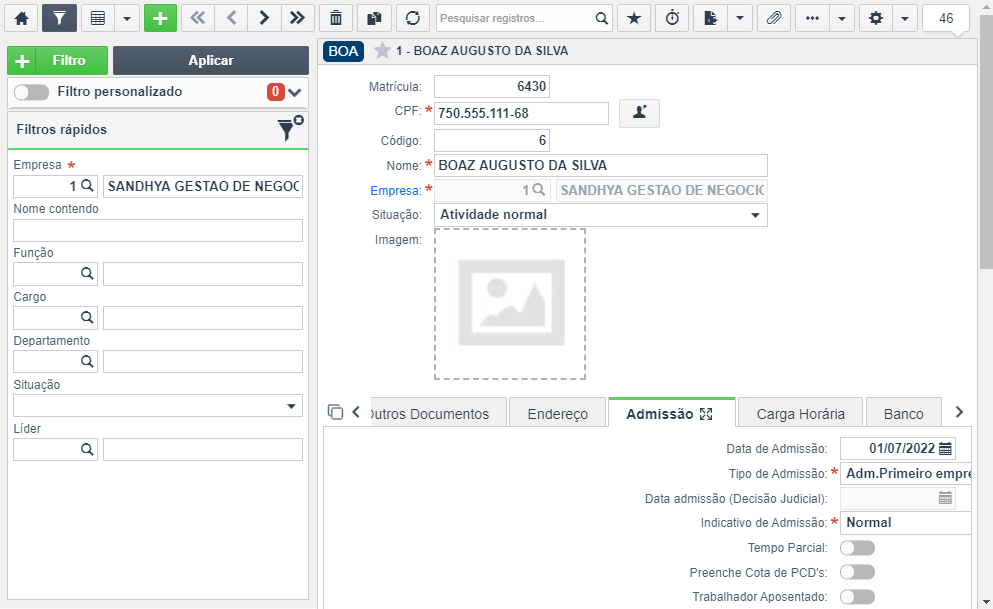Open Data de Admissão calendar picker
The image size is (993, 609).
click(945, 449)
